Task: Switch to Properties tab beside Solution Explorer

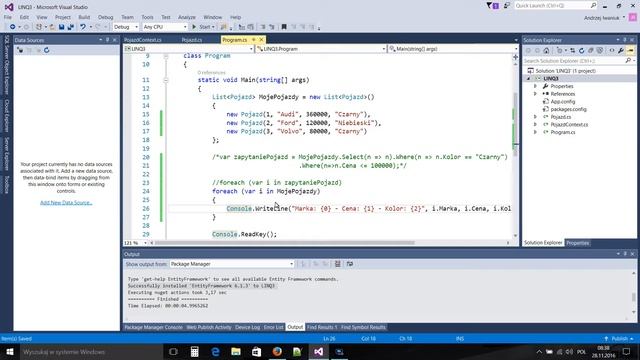Action: (x=578, y=243)
